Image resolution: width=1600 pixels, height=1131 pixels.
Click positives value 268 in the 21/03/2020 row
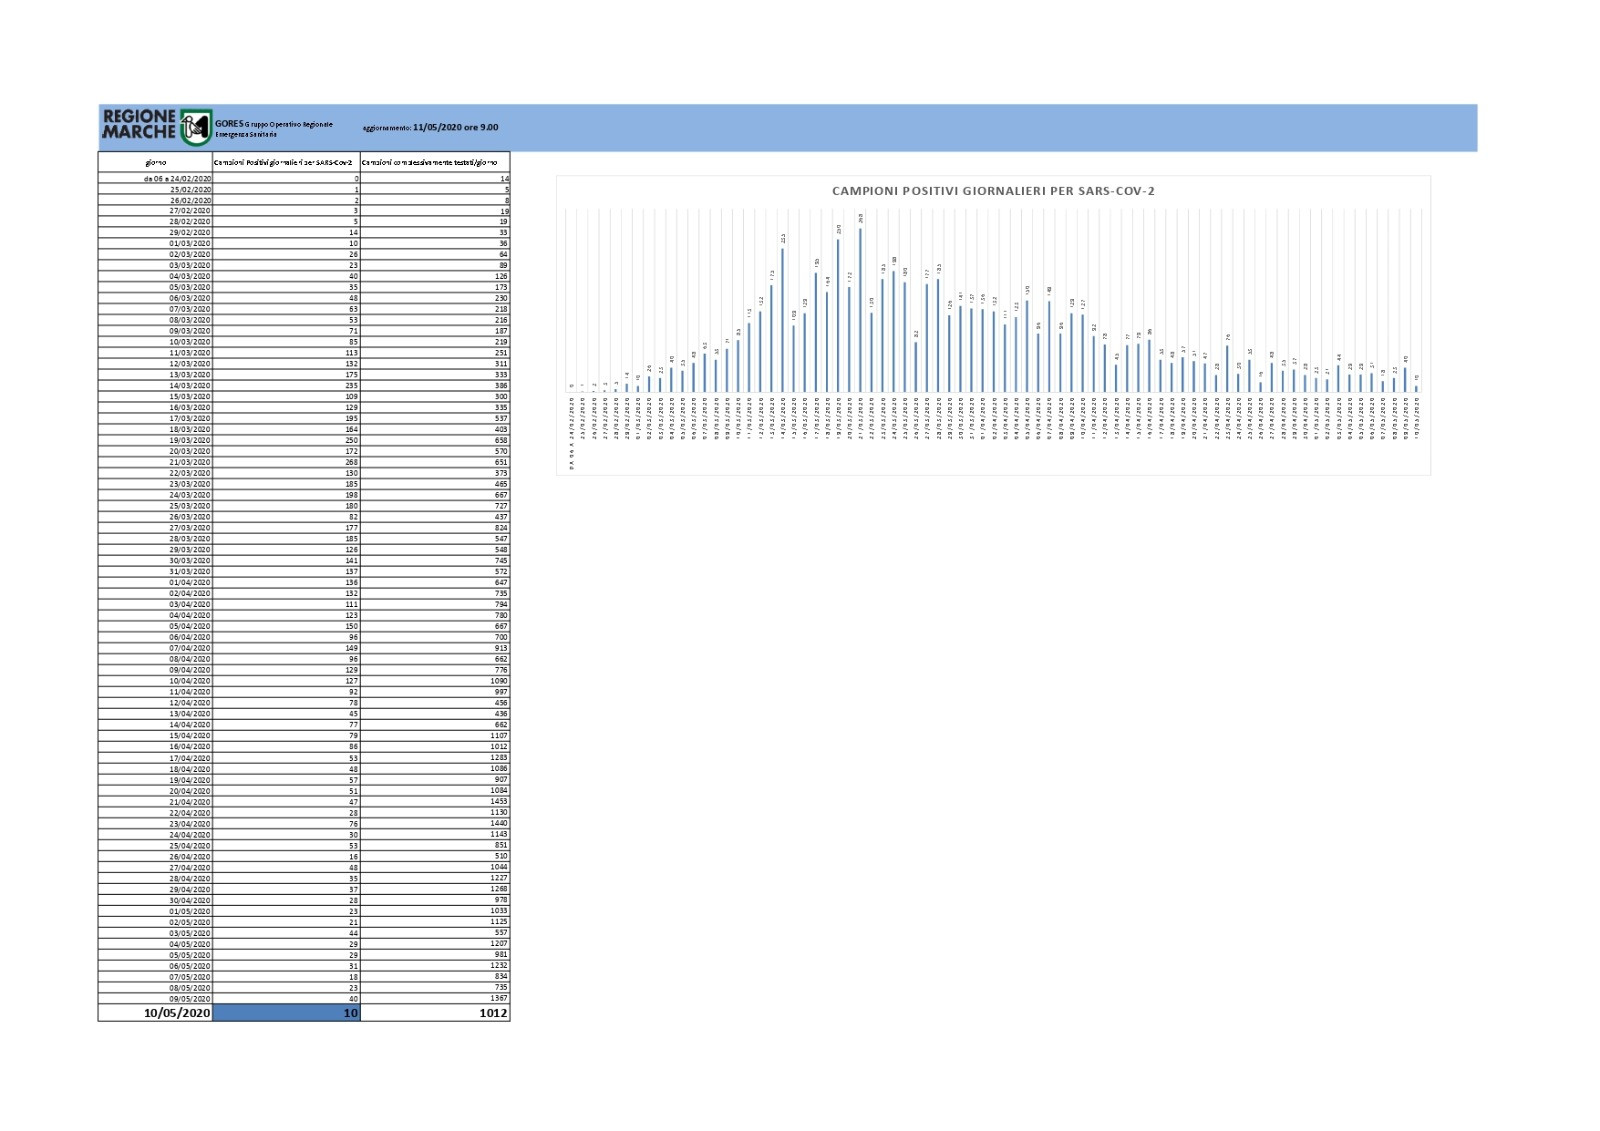pyautogui.click(x=286, y=462)
